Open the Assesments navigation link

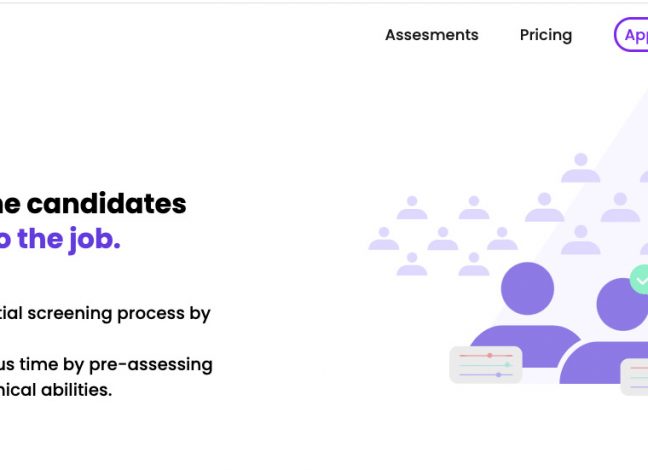(x=431, y=35)
